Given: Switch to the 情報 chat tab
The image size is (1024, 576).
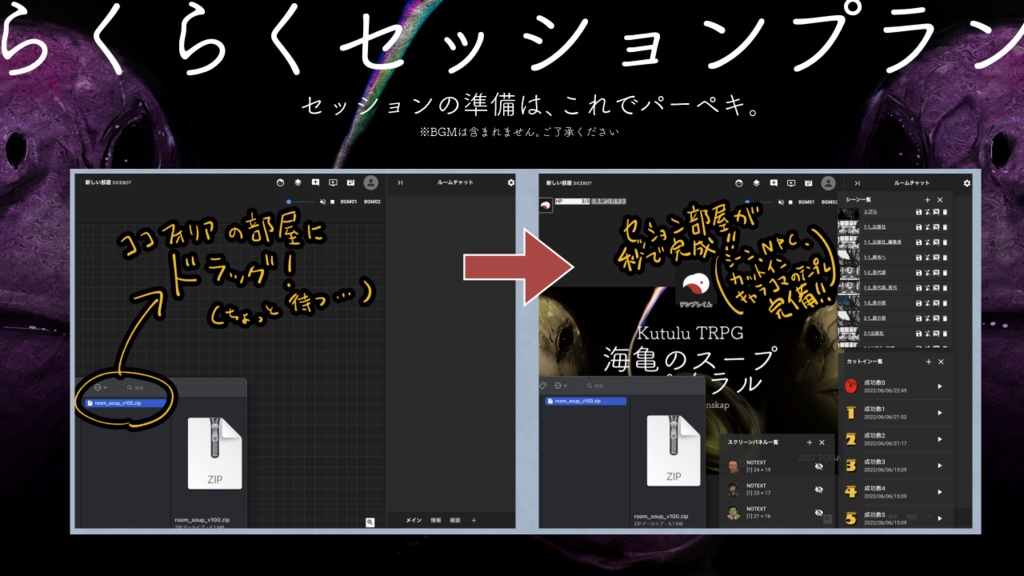Looking at the screenshot, I should 436,520.
